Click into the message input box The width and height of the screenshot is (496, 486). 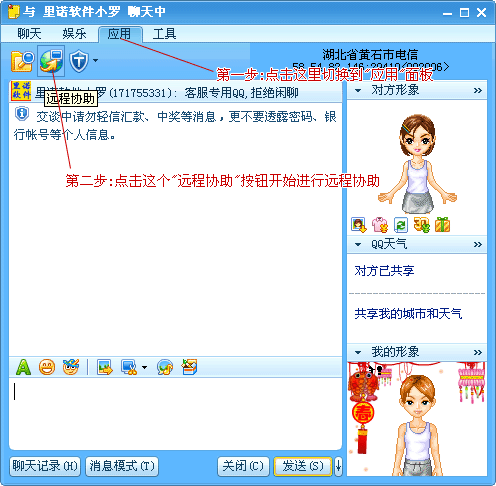click(x=175, y=413)
